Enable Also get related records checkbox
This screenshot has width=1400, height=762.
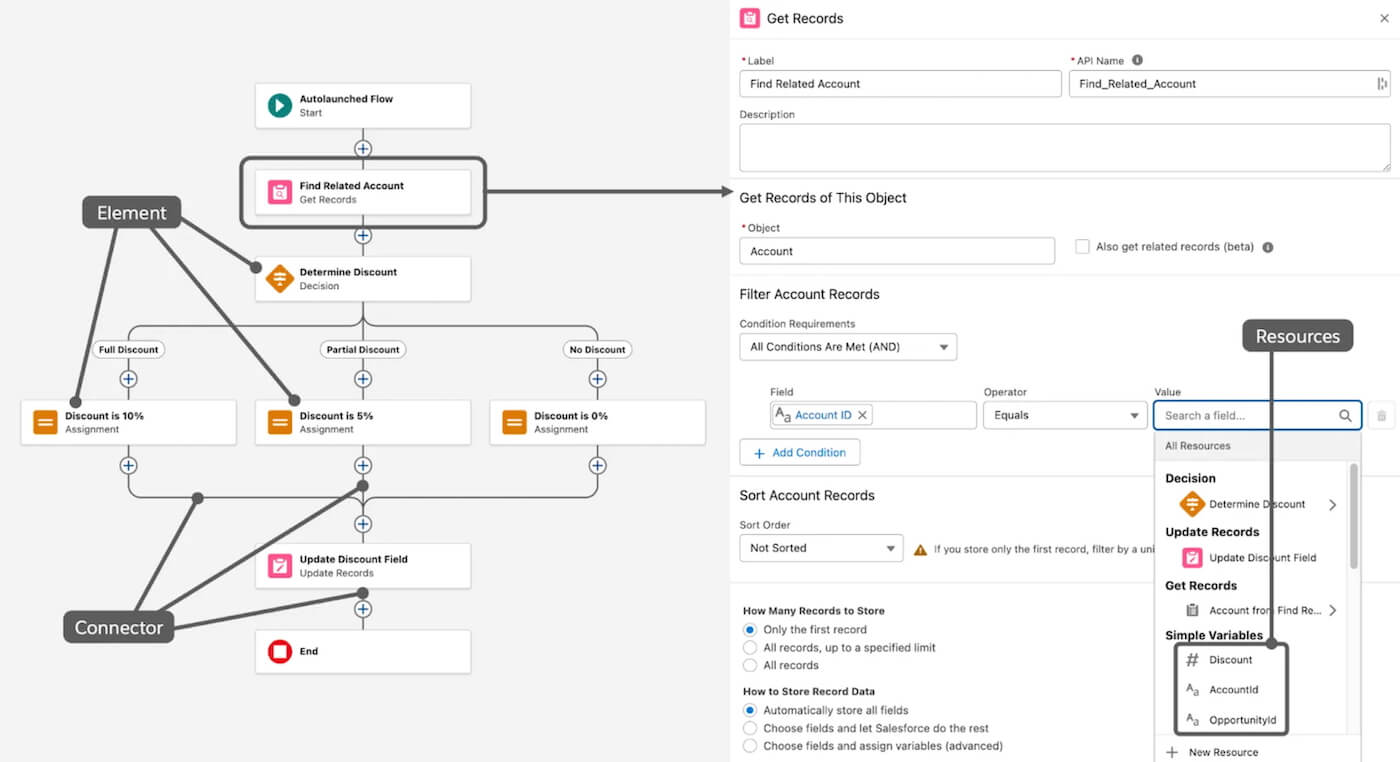[1082, 246]
